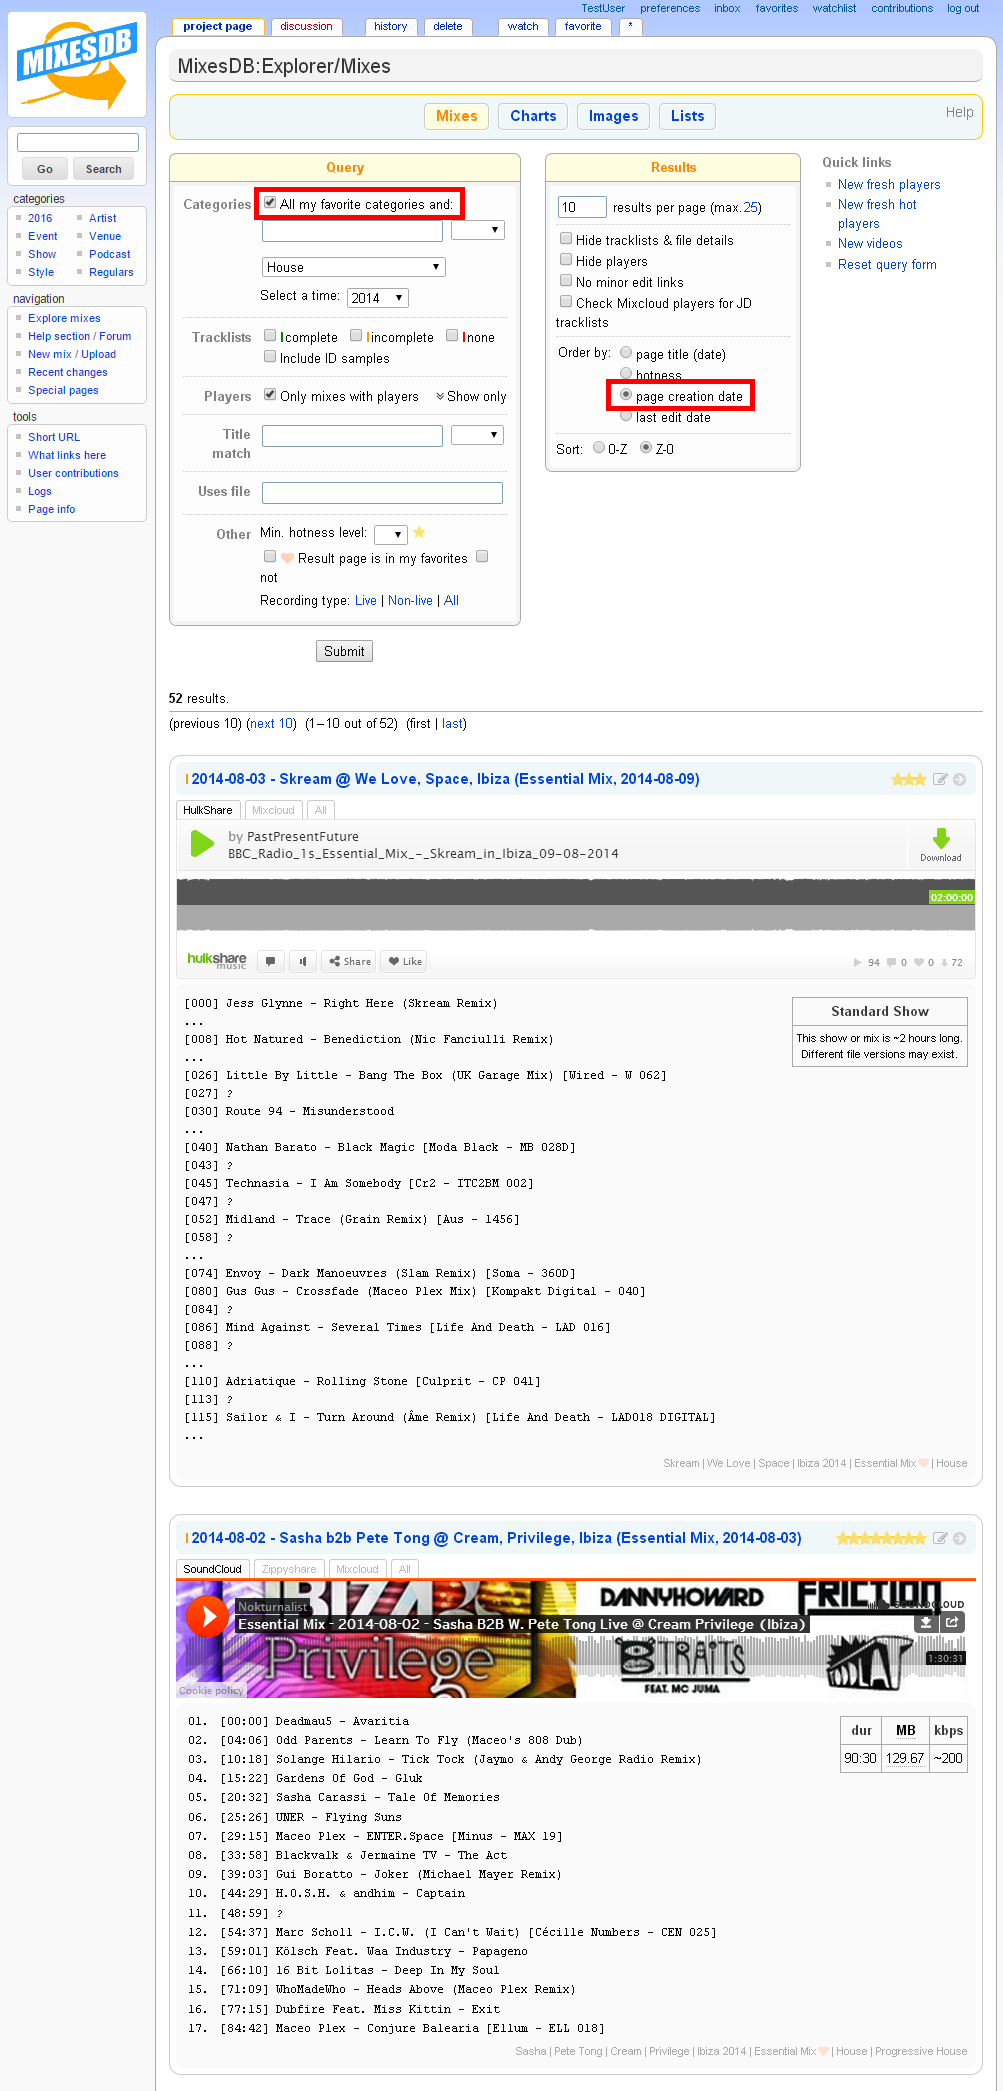Open the Explore mixes navigation link
Image resolution: width=1003 pixels, height=2091 pixels.
click(64, 318)
